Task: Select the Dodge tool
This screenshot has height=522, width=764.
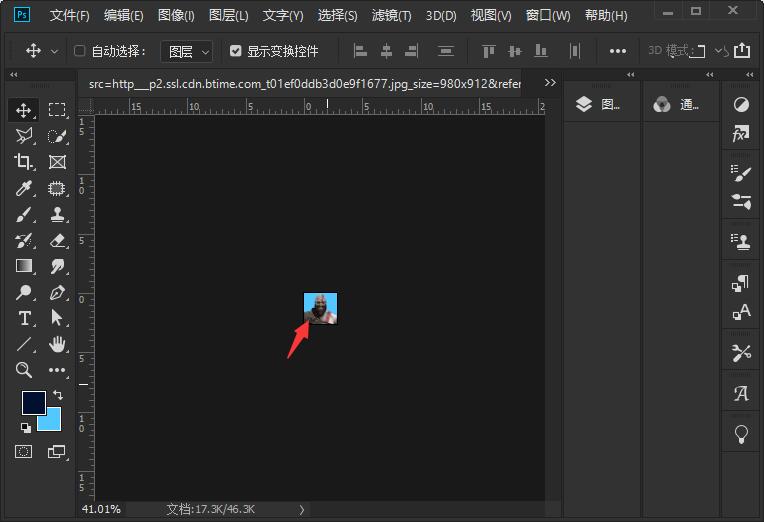Action: (23, 292)
